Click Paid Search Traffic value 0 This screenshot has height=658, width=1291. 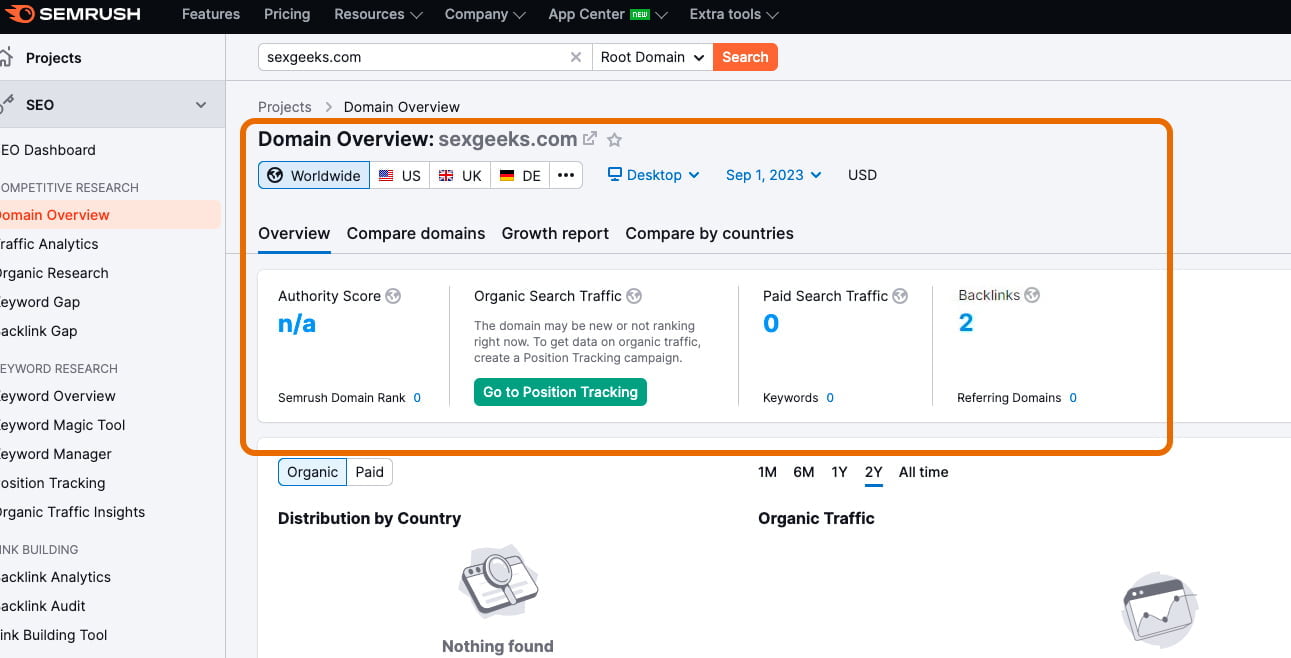point(771,324)
